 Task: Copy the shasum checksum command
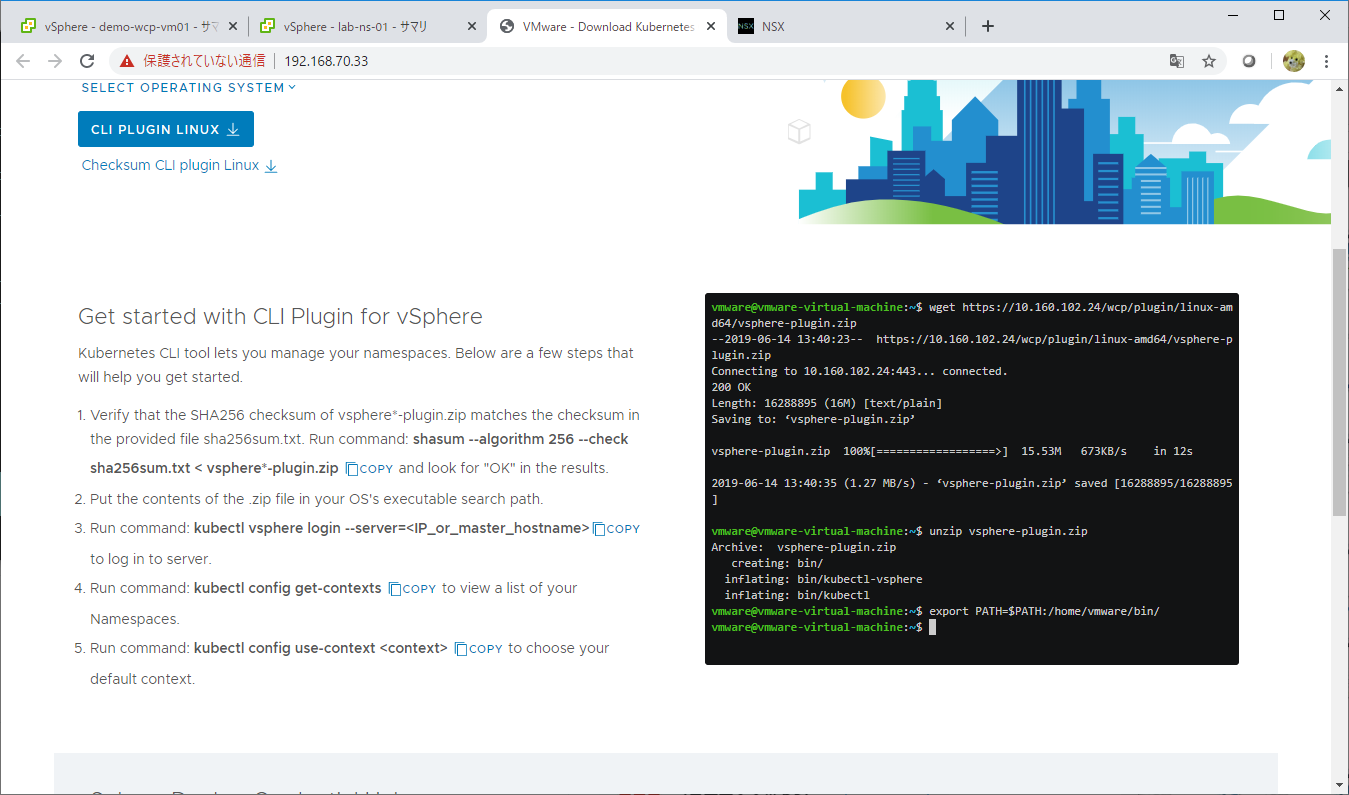(x=370, y=469)
